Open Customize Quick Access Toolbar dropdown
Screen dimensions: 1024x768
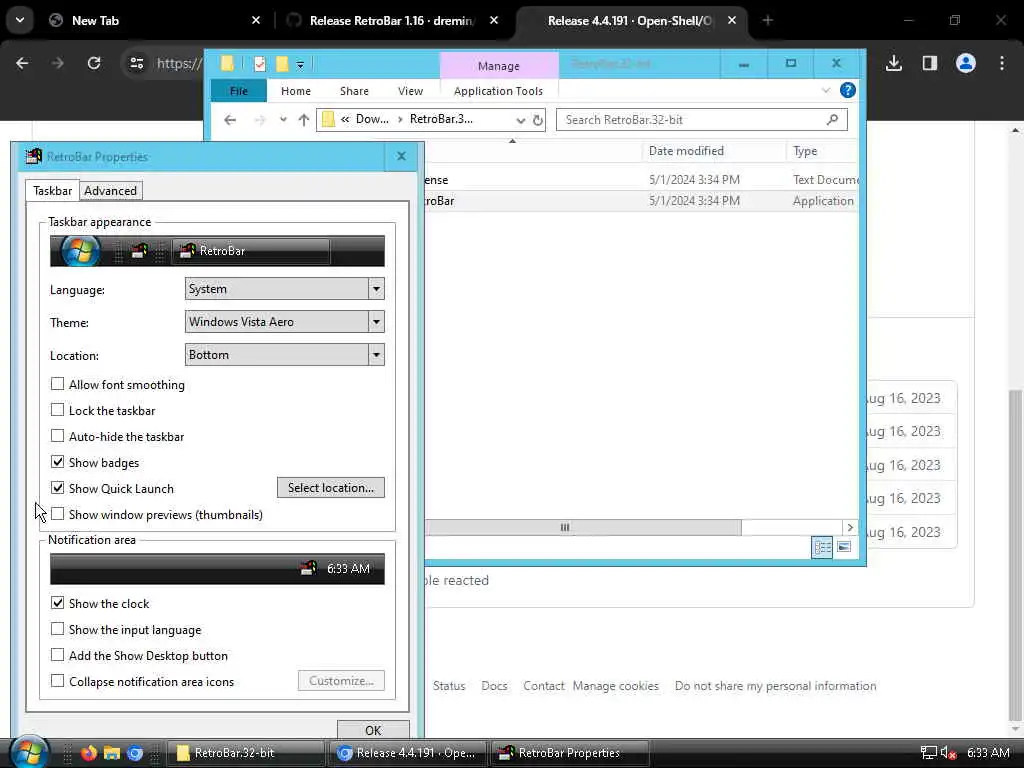300,65
